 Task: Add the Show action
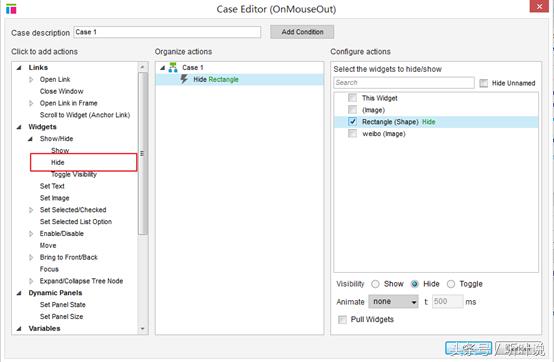point(60,150)
